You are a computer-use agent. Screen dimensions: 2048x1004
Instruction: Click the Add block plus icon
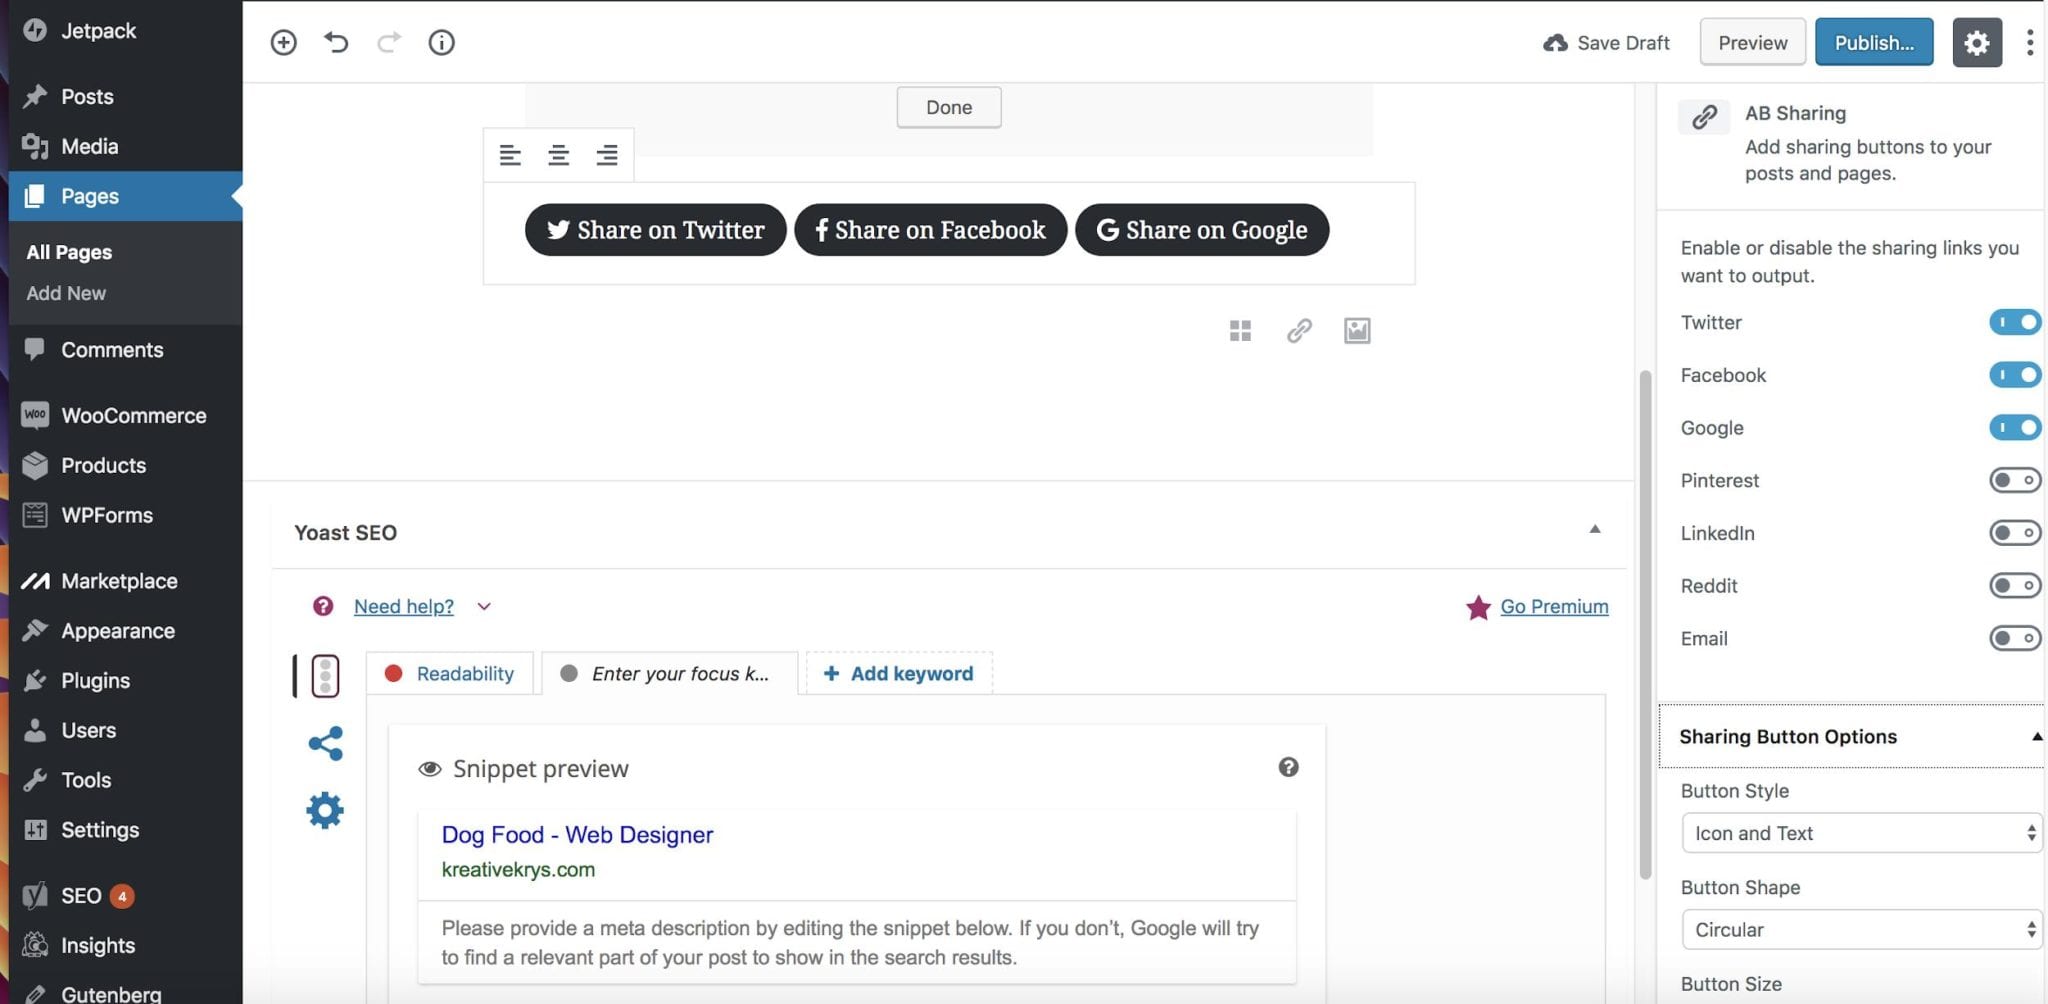(x=284, y=42)
